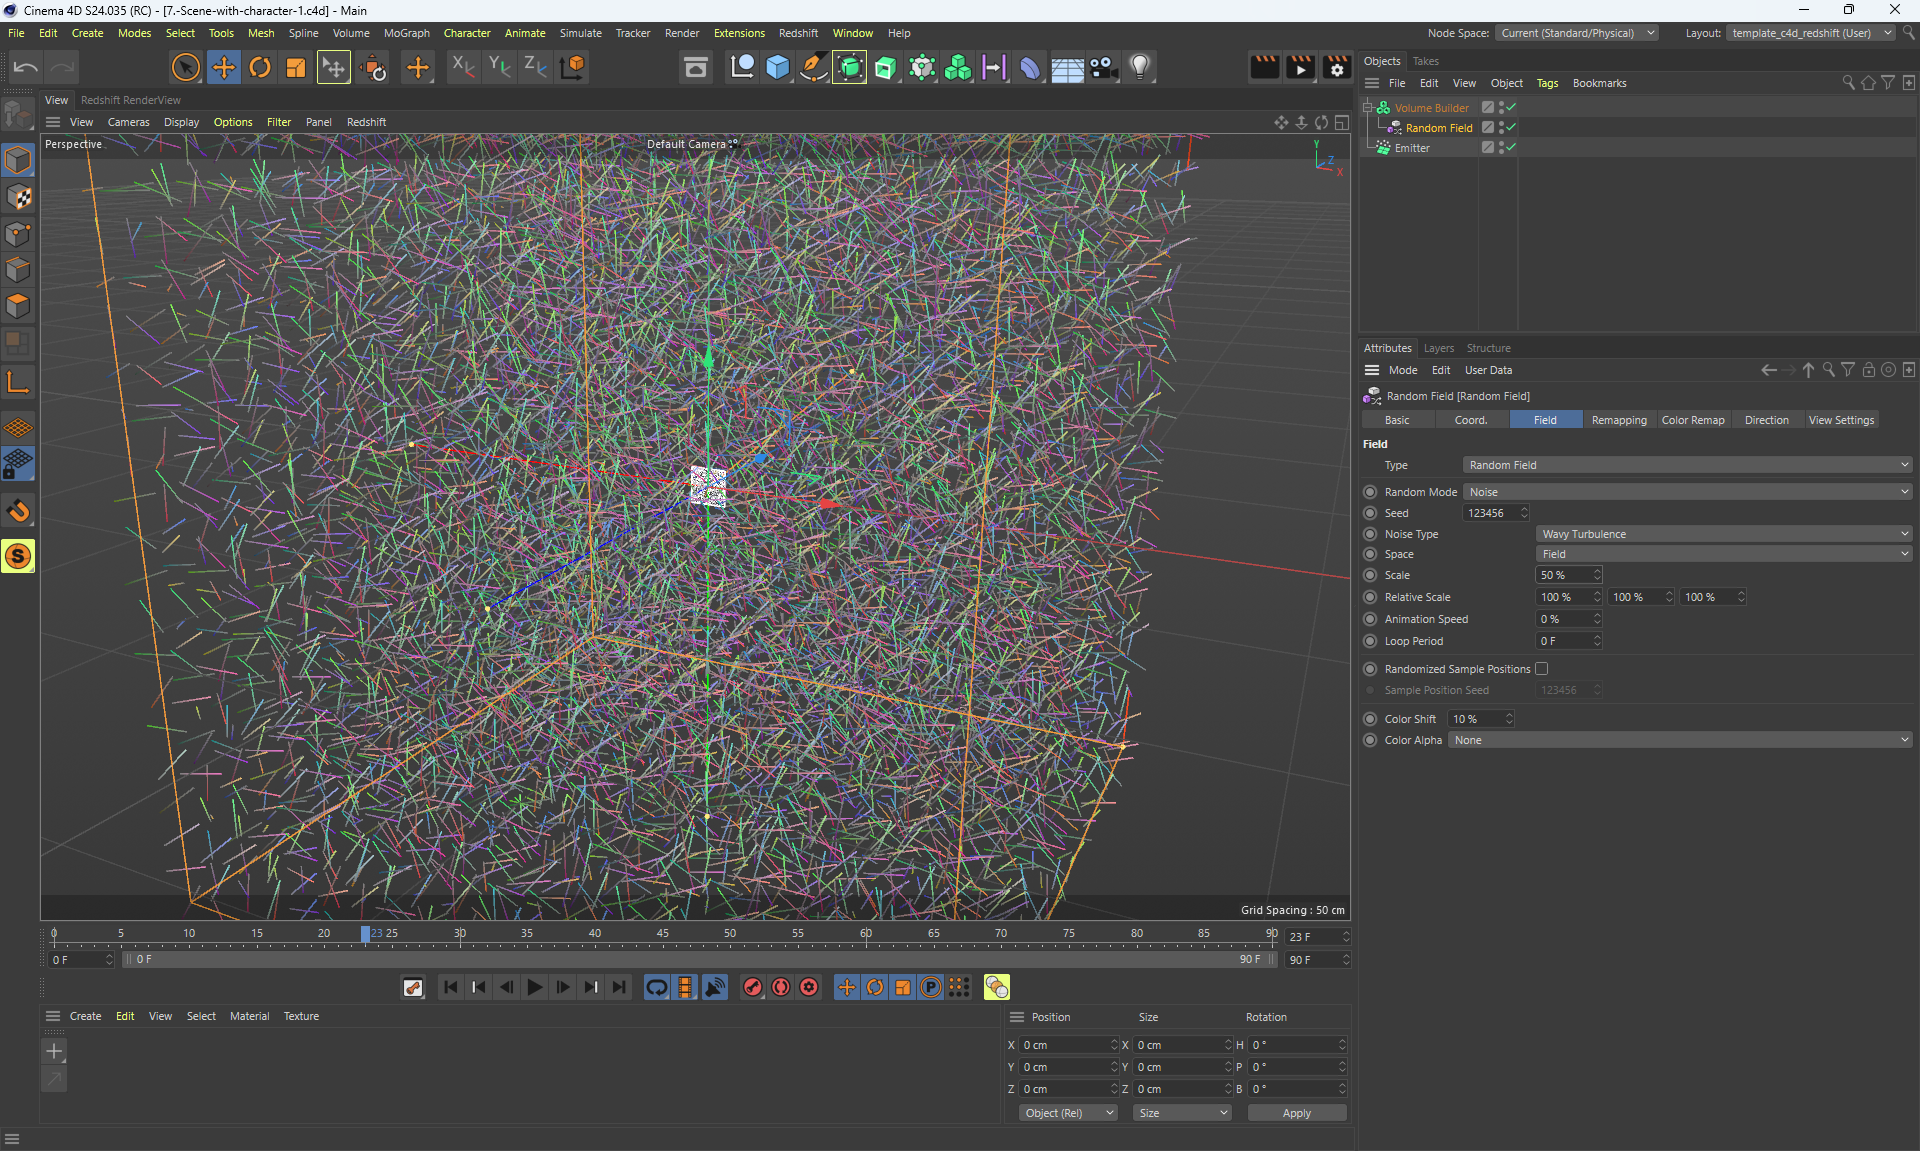Expand the Color Alpha dropdown
The image size is (1920, 1151).
pyautogui.click(x=1680, y=740)
